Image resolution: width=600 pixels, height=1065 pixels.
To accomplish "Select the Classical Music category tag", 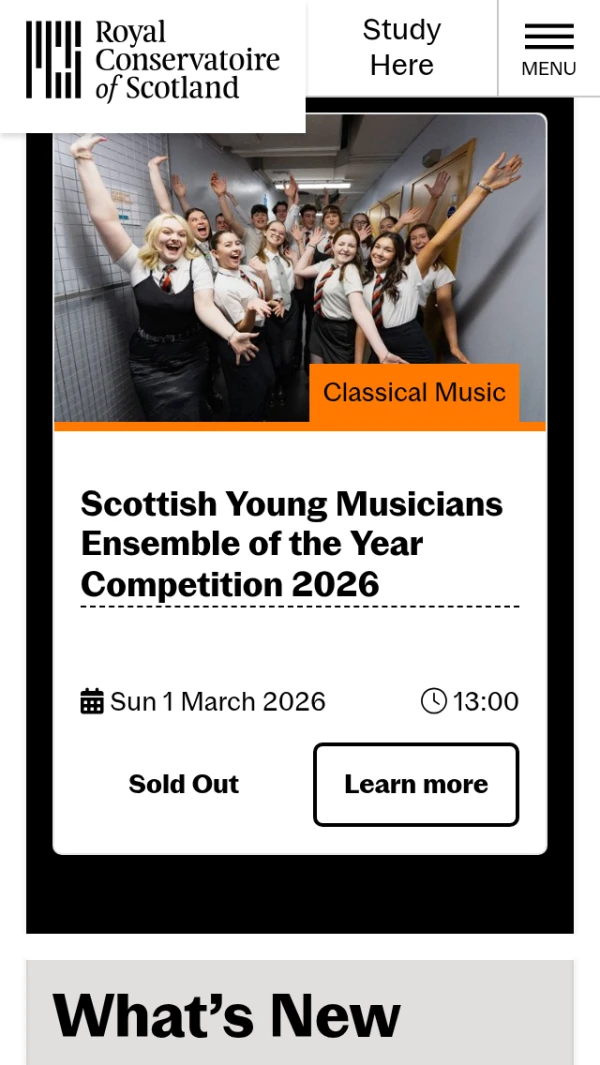I will (x=414, y=392).
